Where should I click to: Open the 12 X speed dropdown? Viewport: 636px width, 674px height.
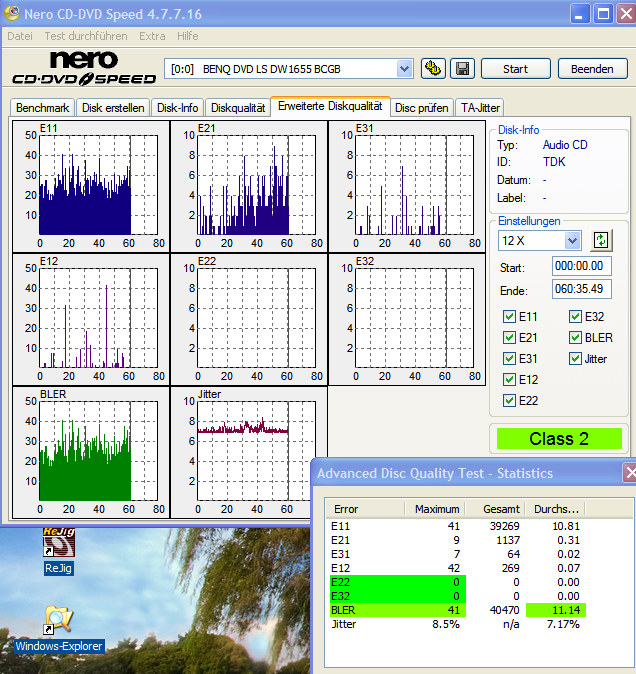[572, 240]
